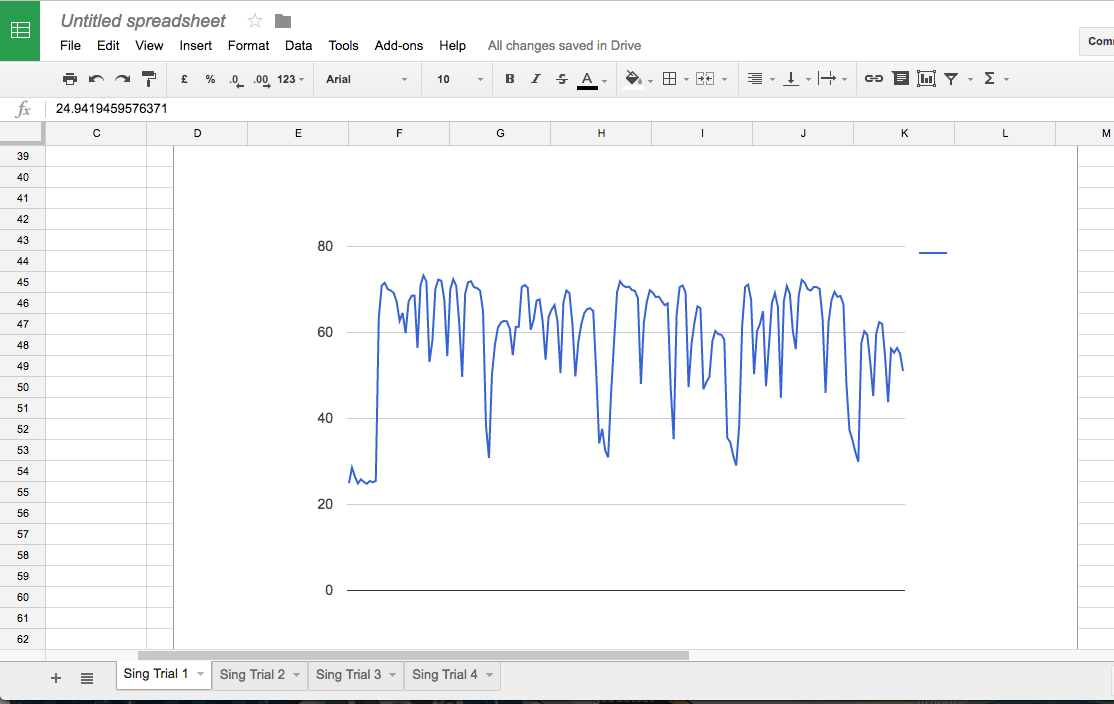Viewport: 1114px width, 704px height.
Task: Increase decimal places
Action: (262, 80)
